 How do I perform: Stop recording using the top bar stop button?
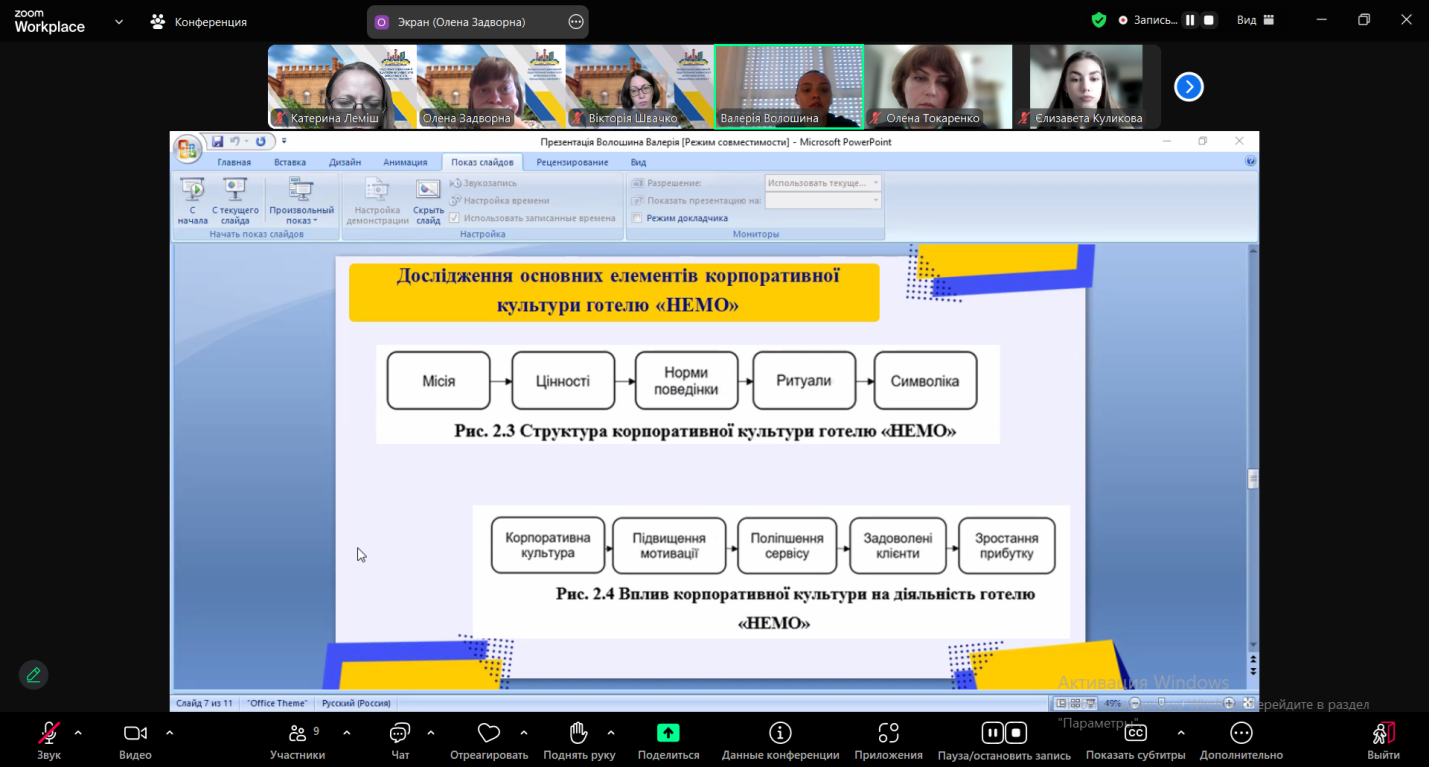click(1209, 20)
